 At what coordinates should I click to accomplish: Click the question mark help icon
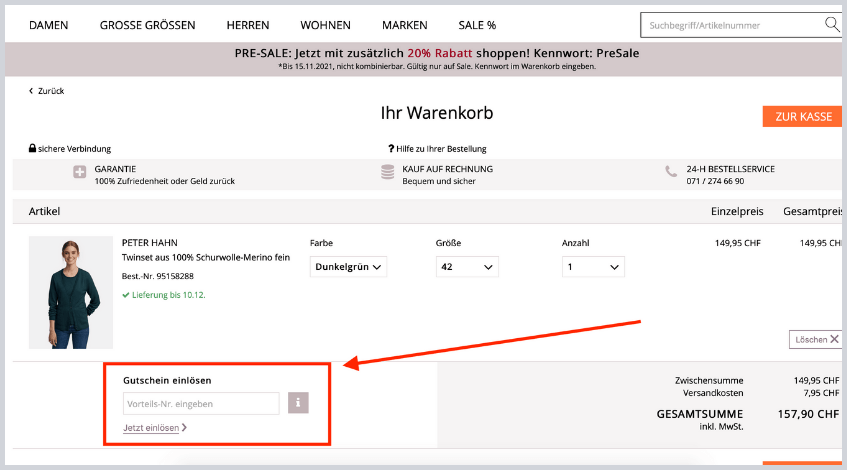click(x=391, y=149)
